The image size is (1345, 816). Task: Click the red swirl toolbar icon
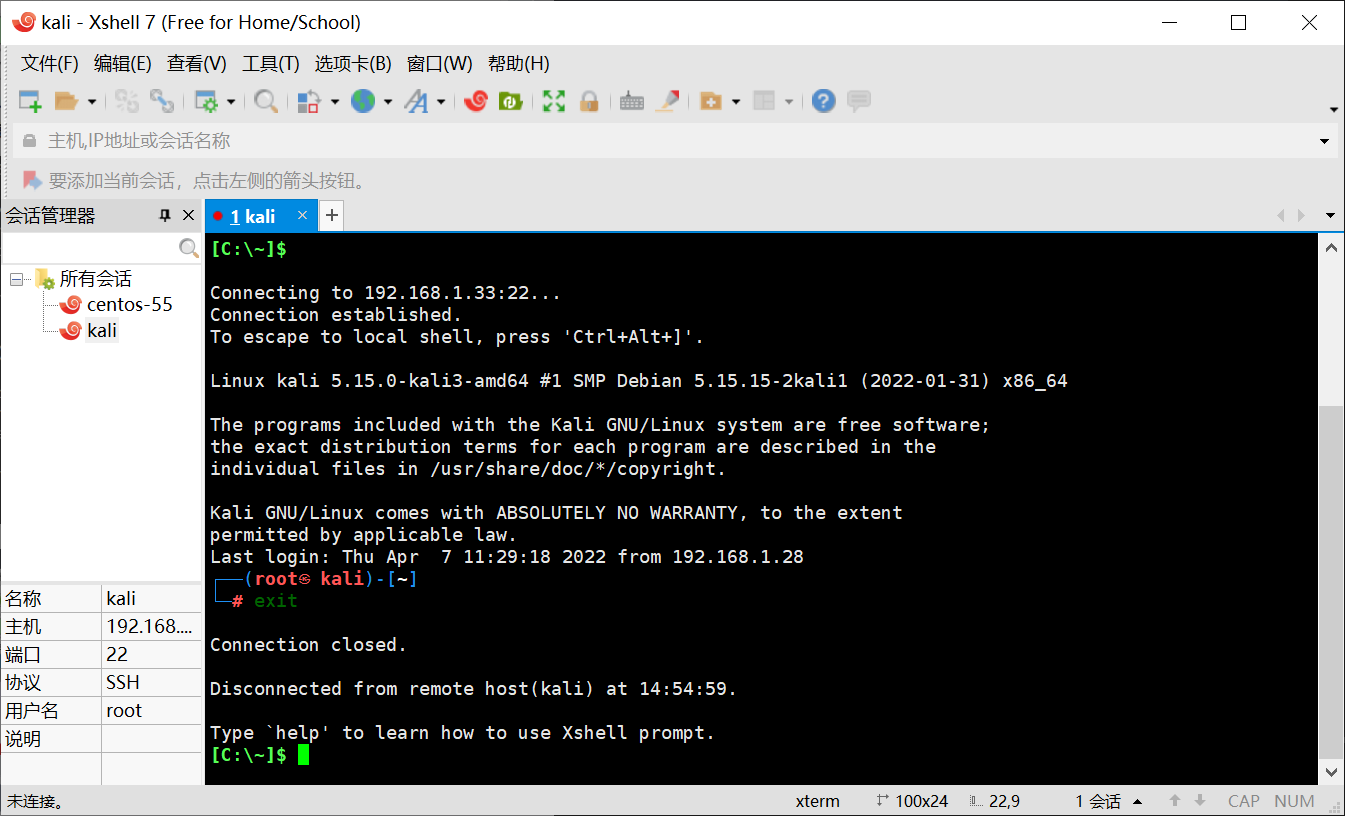476,101
